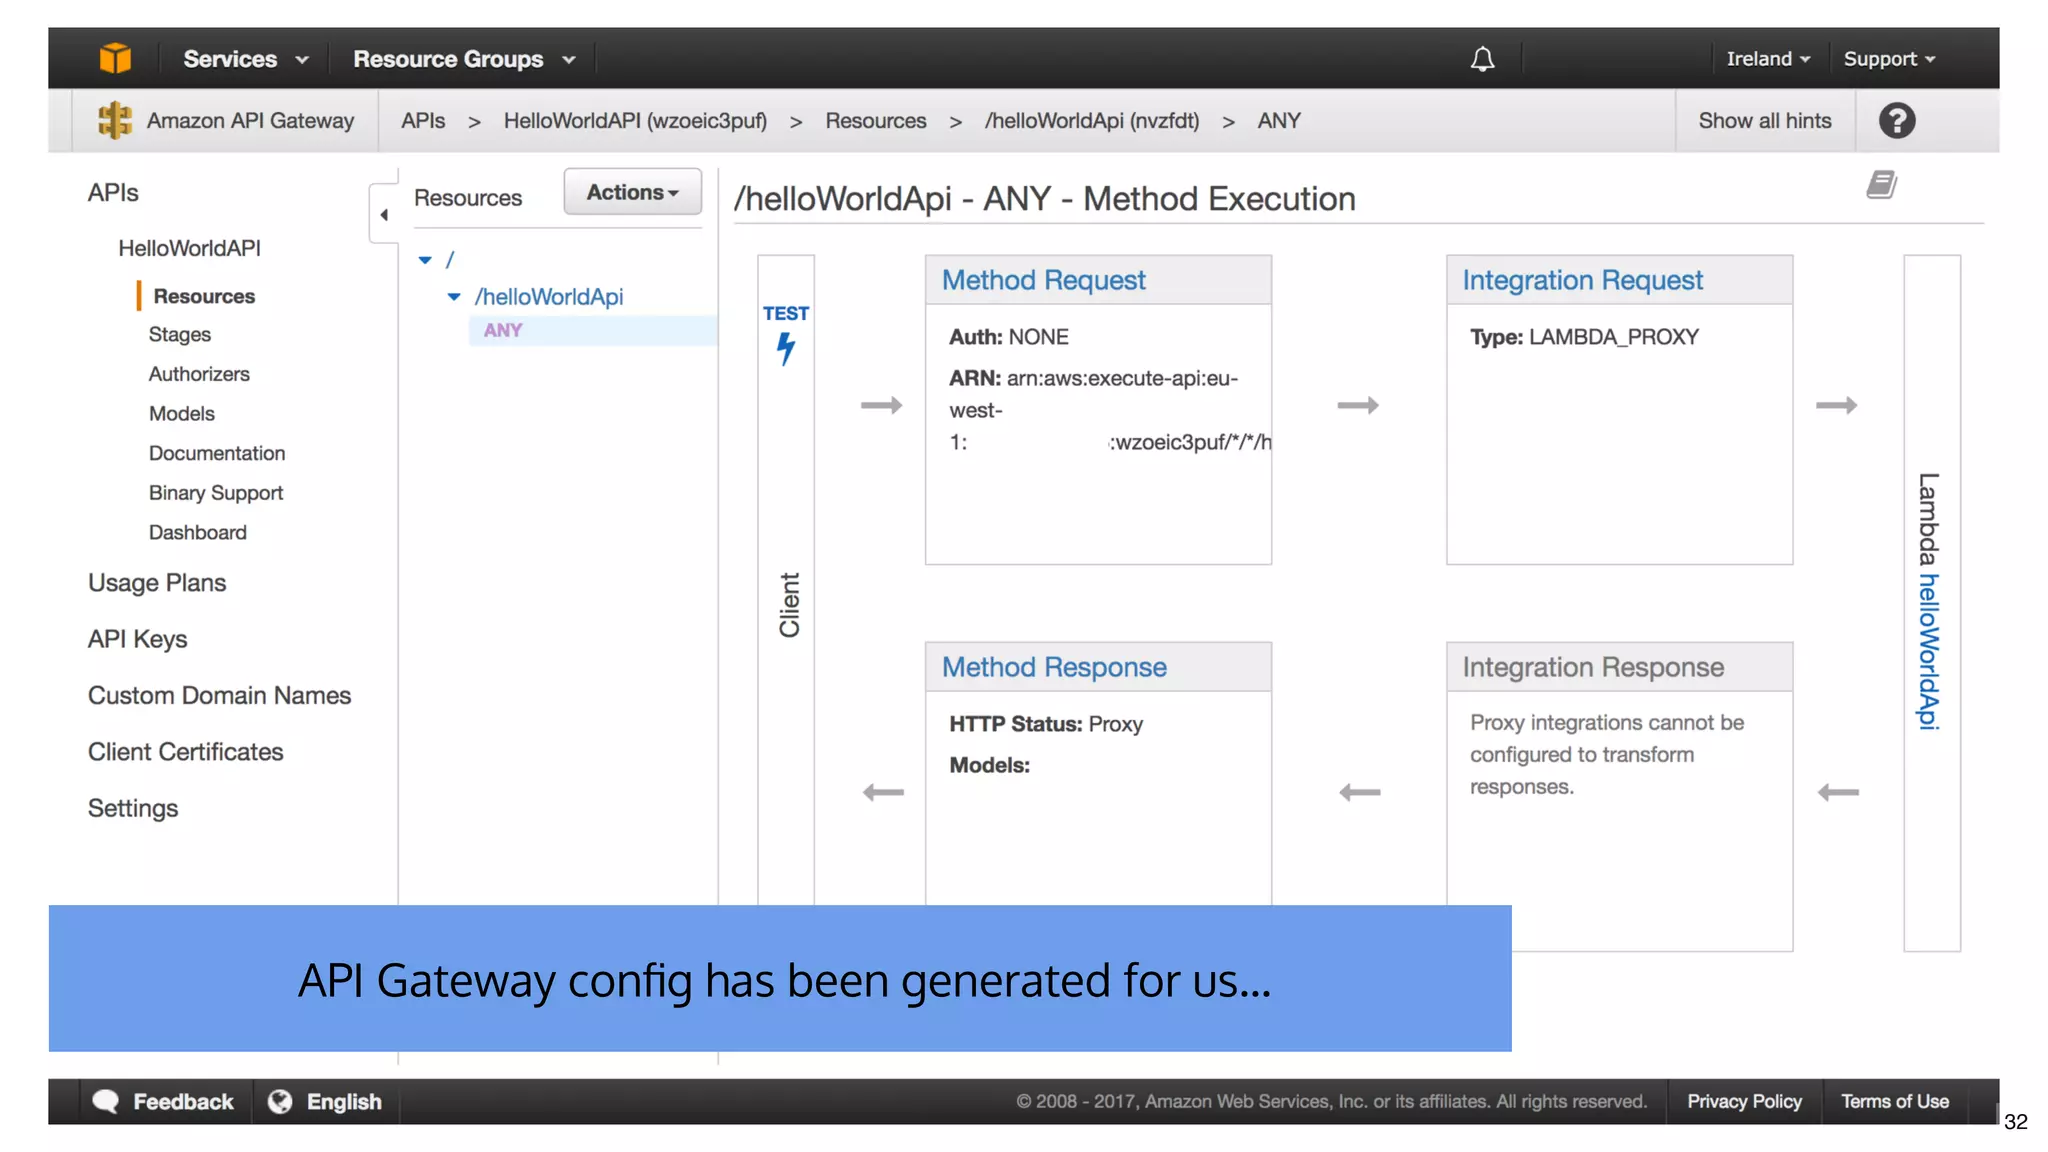Screen dimensions: 2048x1152
Task: Open Models in the sidebar
Action: tap(182, 413)
